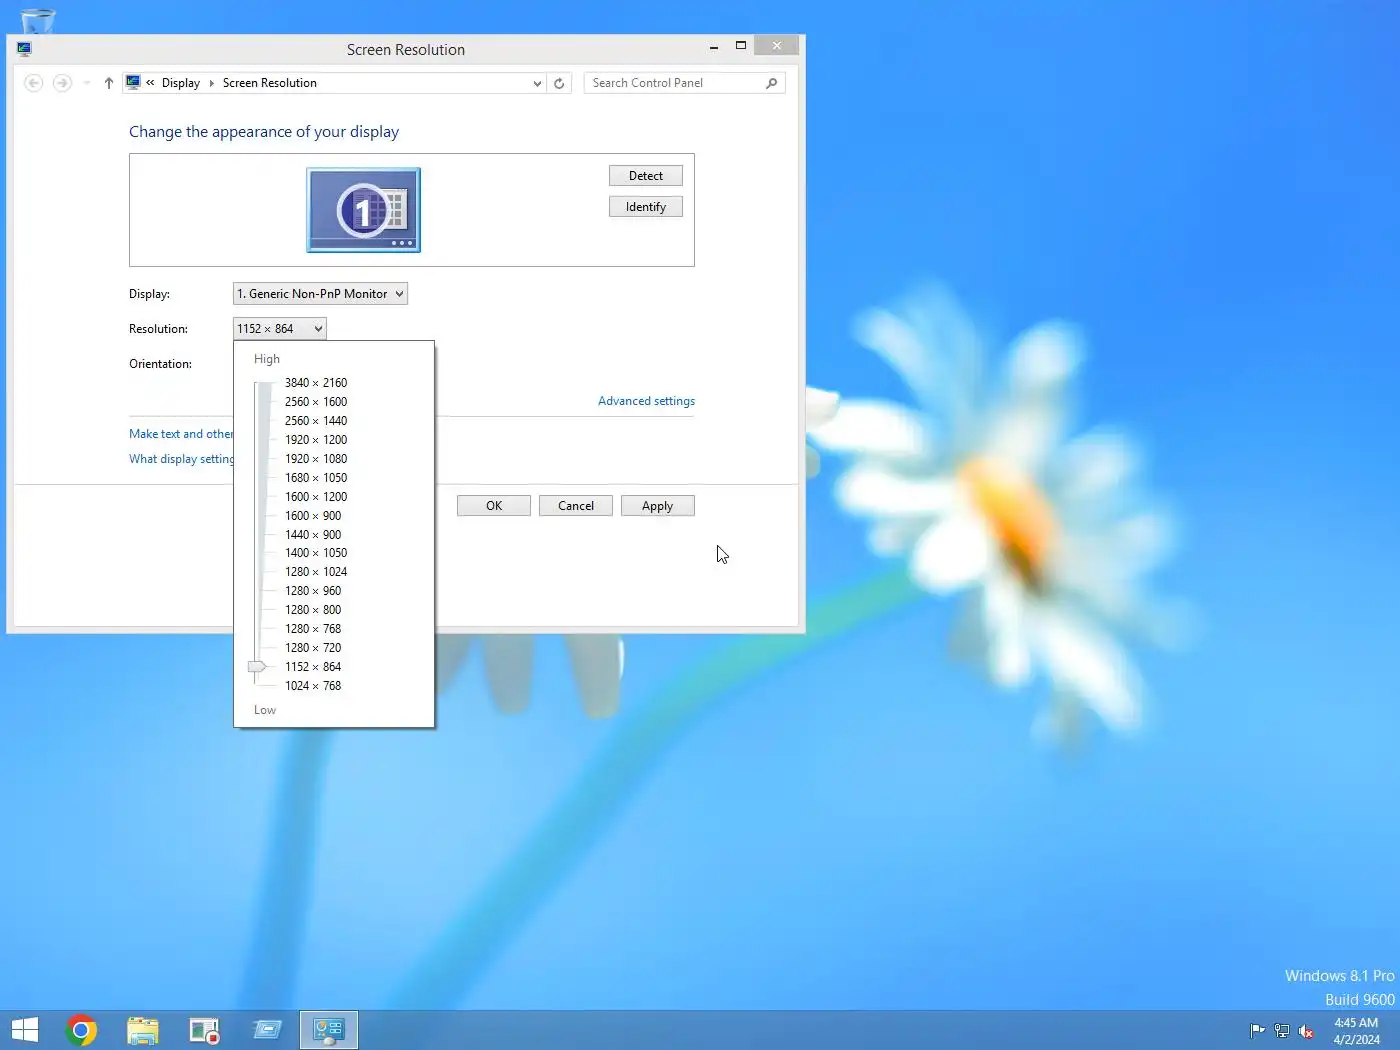Viewport: 1400px width, 1050px height.
Task: Choose 1920 × 1080 resolution
Action: pos(316,459)
